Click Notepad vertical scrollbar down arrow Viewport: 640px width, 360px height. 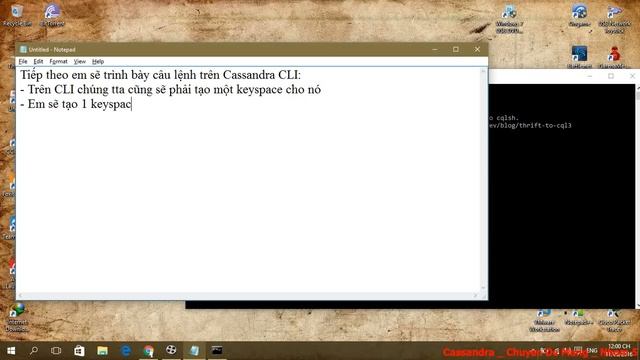(483, 288)
